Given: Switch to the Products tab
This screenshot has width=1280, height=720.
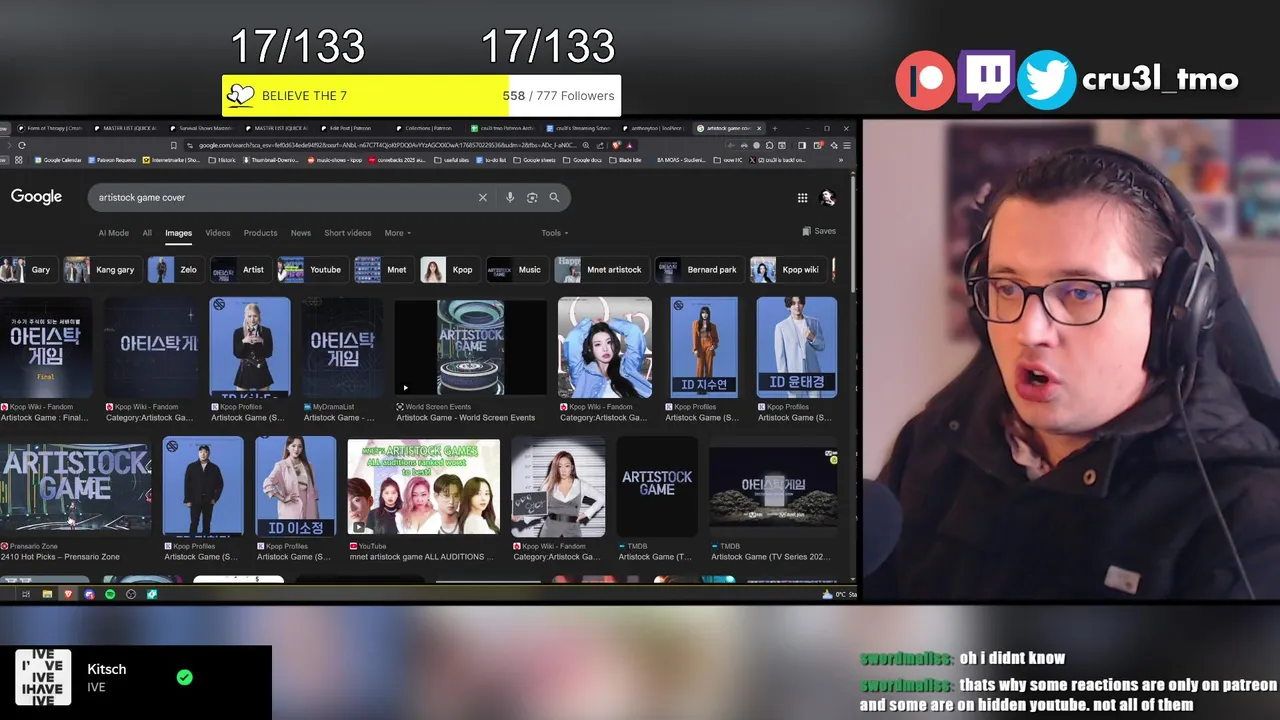Looking at the screenshot, I should coord(260,233).
